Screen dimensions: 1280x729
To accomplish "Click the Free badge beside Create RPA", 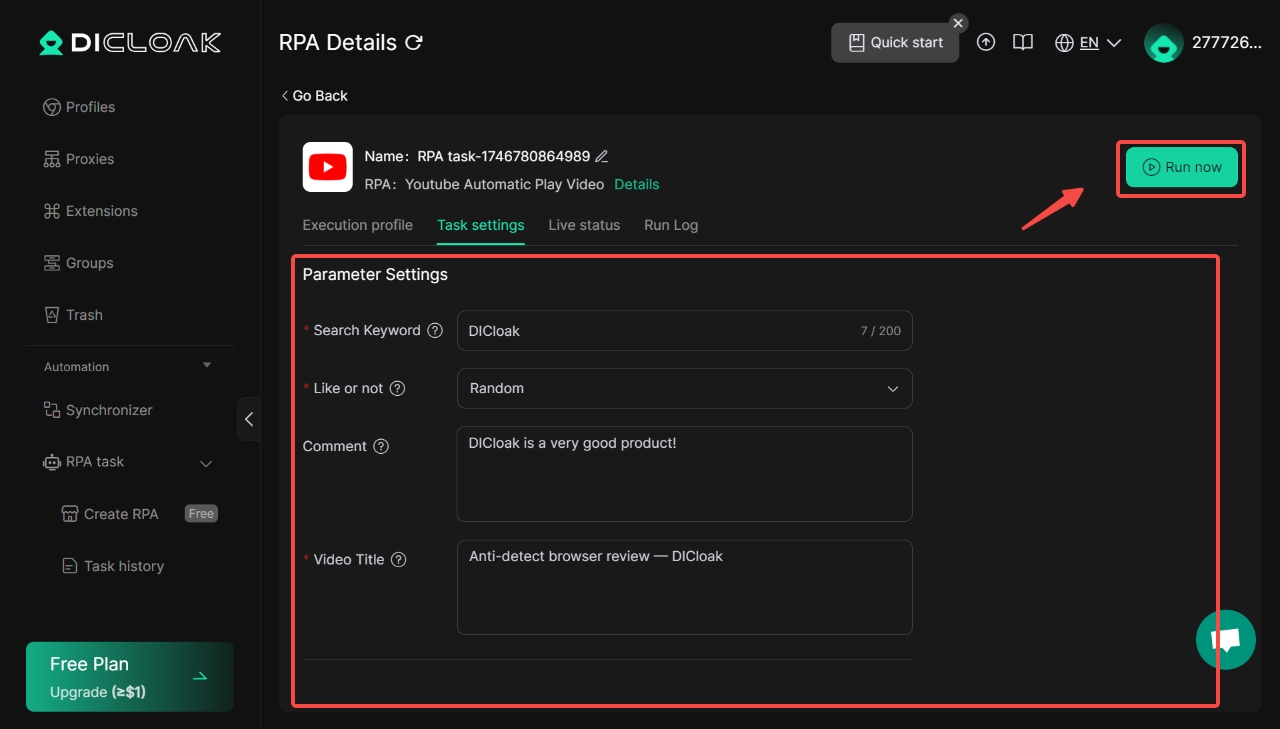I will pos(201,514).
